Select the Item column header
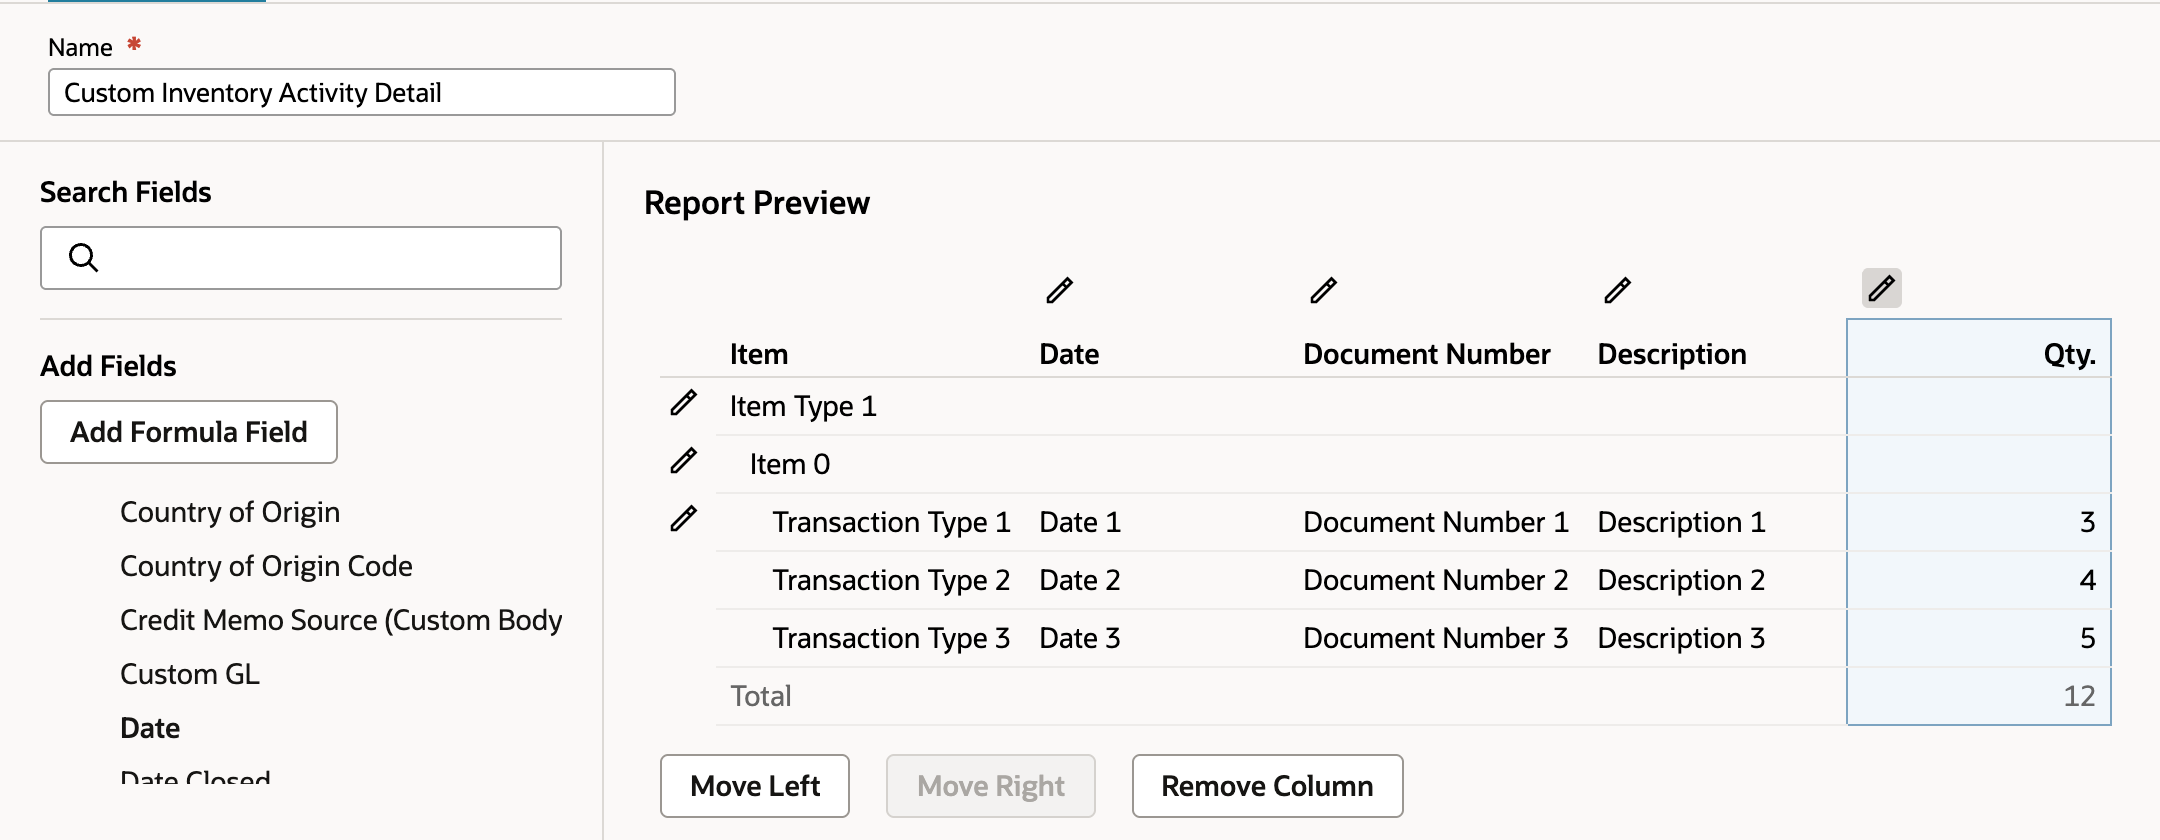 pyautogui.click(x=759, y=354)
